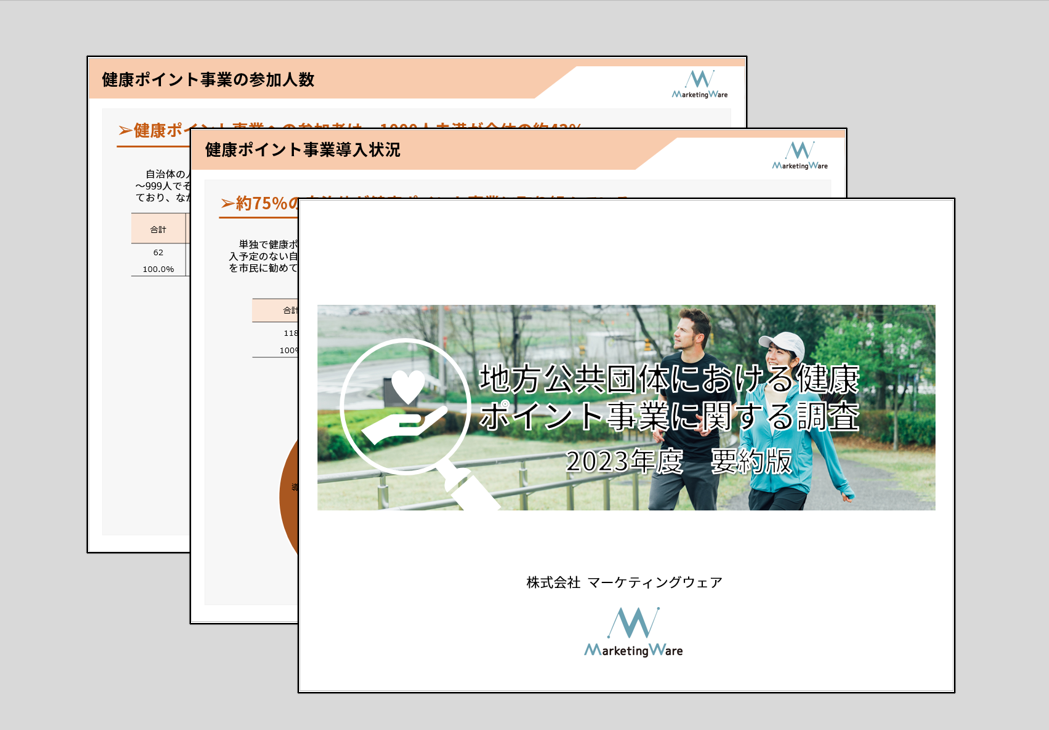Click the orange arrow bullet before 約75% headline
Screen dimensions: 1049x730
[227, 204]
